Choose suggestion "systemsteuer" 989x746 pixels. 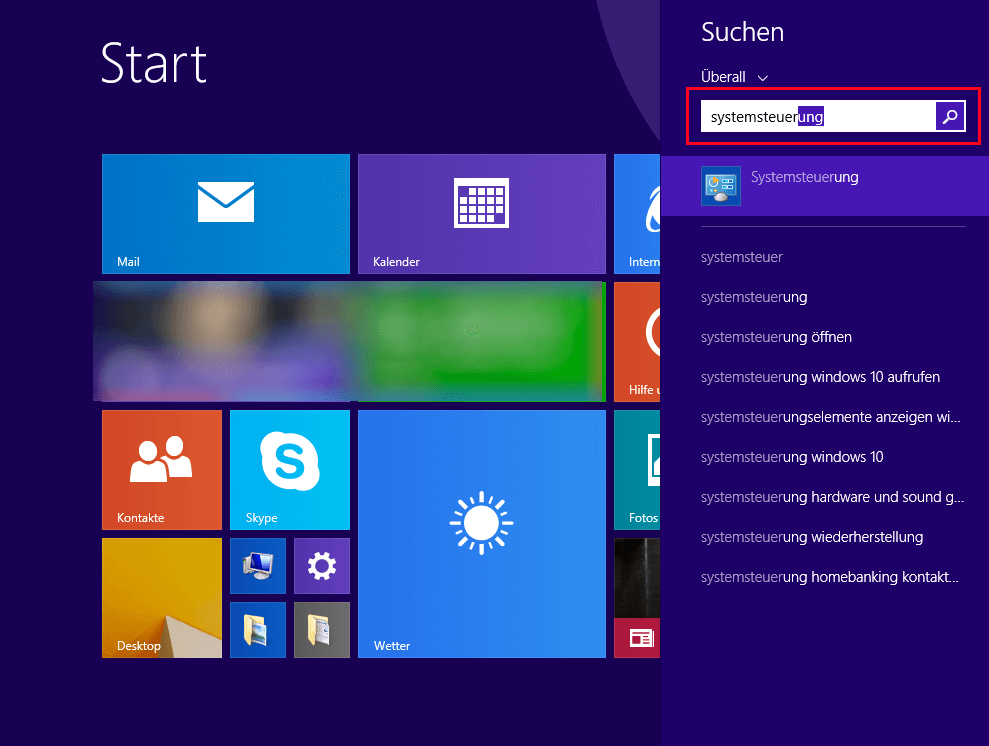(742, 257)
